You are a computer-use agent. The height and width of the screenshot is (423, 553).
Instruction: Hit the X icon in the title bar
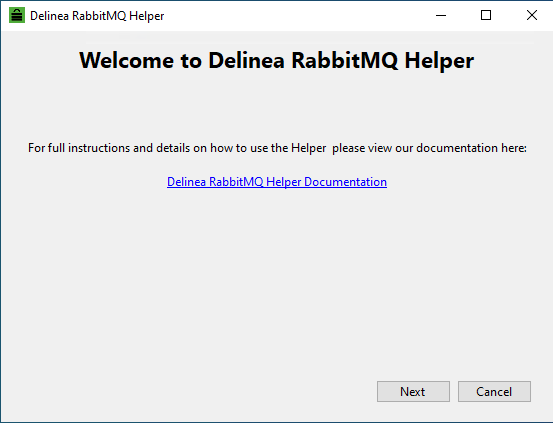531,15
